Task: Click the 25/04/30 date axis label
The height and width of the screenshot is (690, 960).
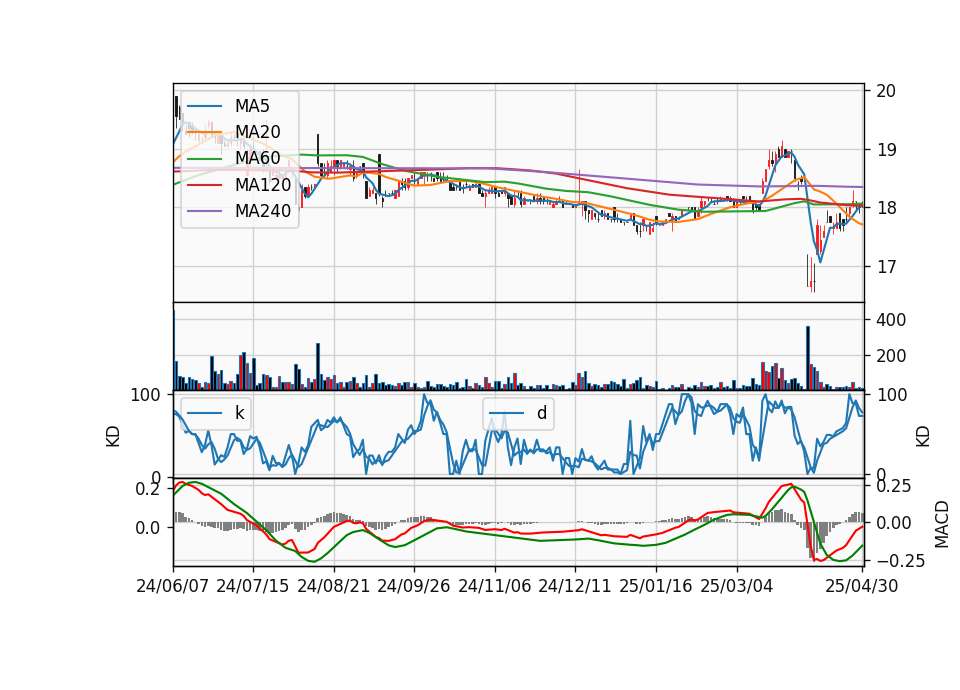Action: (x=862, y=586)
